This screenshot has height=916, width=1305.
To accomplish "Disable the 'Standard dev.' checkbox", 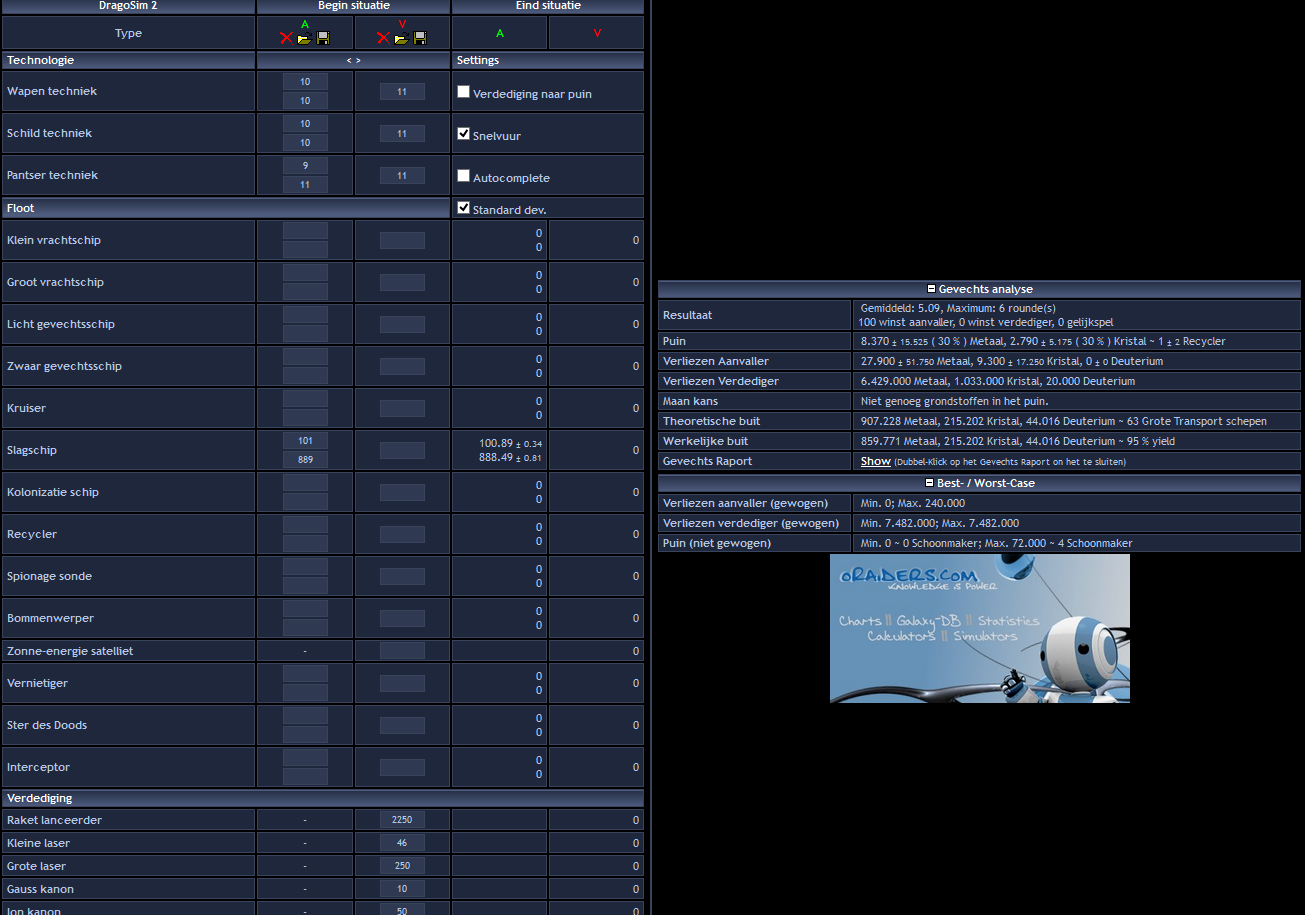I will pyautogui.click(x=463, y=208).
